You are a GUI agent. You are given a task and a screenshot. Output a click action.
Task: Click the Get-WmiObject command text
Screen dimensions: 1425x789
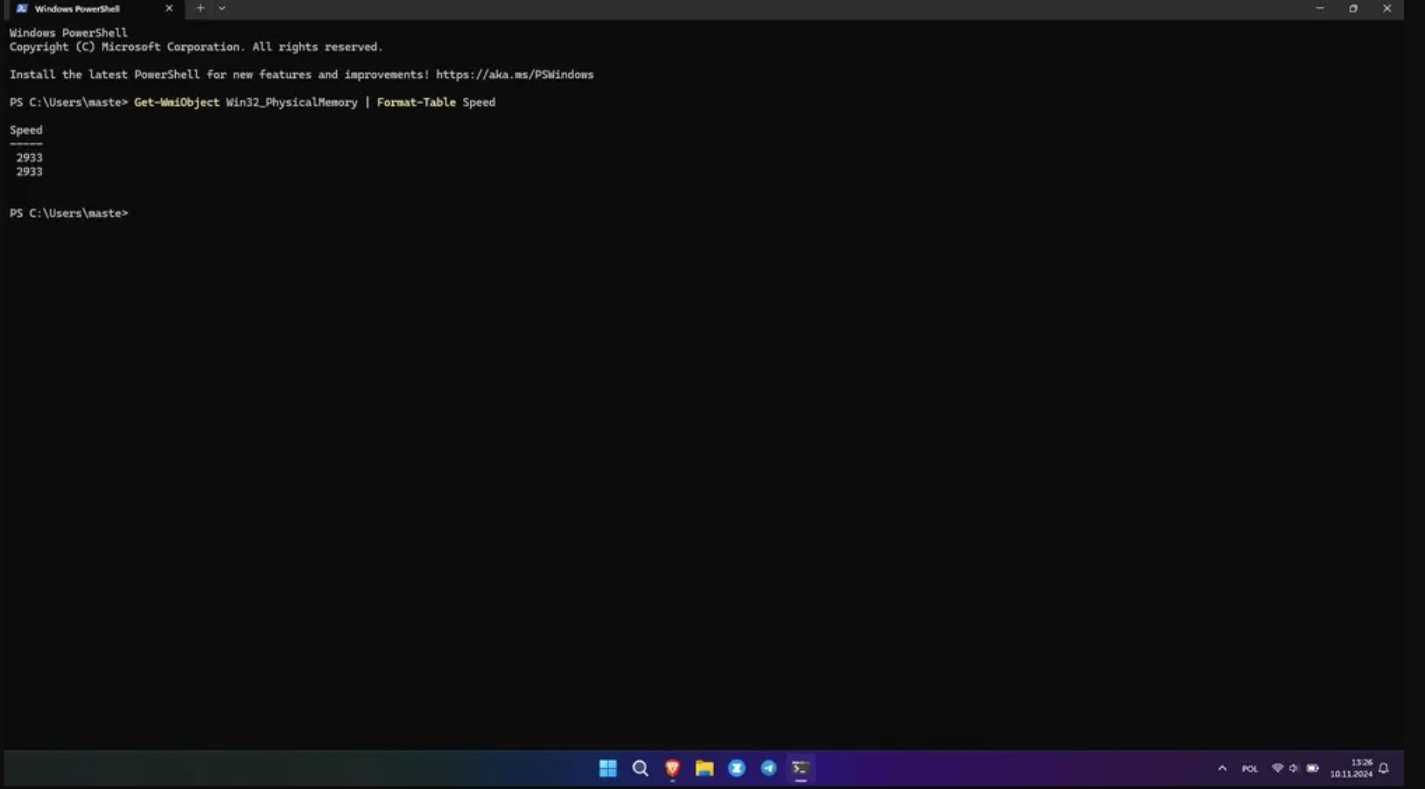click(177, 103)
